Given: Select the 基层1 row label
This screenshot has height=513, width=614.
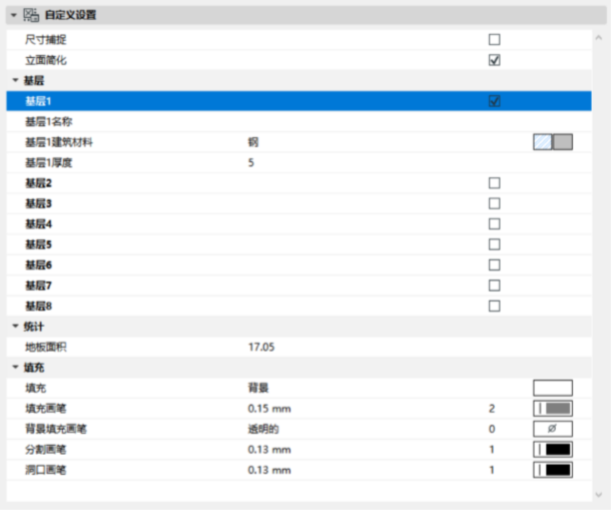Looking at the screenshot, I should click(38, 101).
